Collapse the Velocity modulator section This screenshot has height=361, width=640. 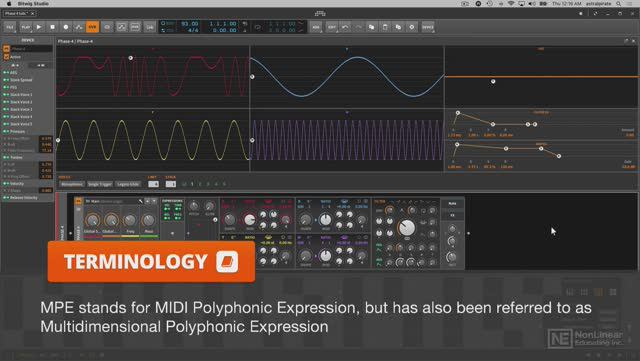point(6,184)
